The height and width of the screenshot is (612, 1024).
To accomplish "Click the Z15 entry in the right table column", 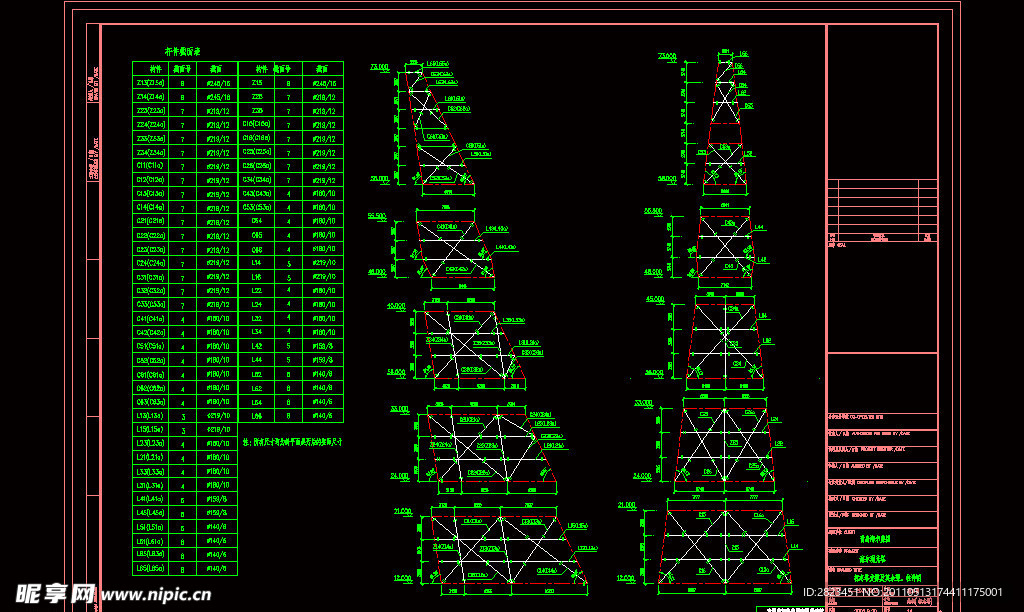I will (x=258, y=83).
